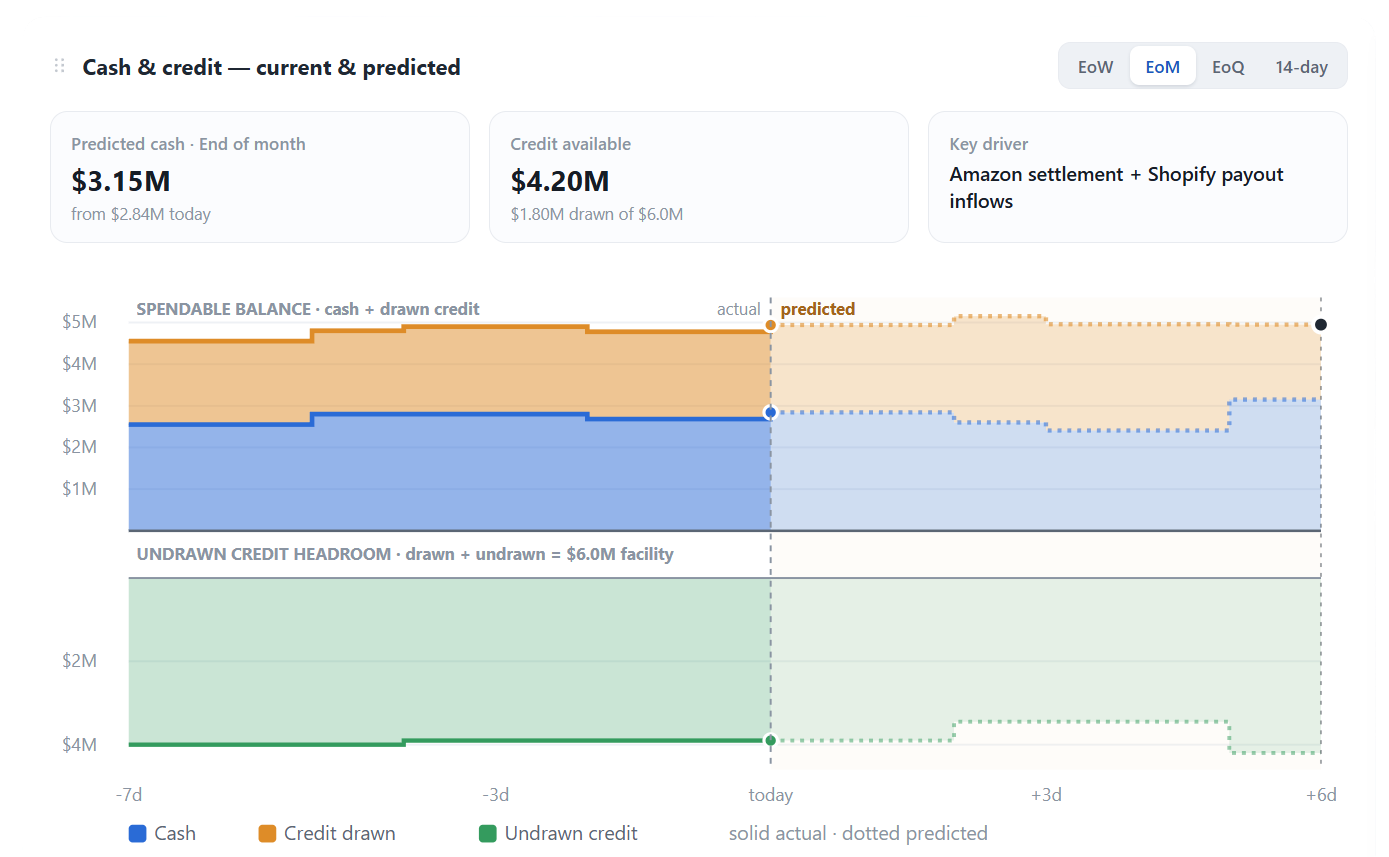Click the 'actual' label on the chart
This screenshot has width=1389, height=857.
pyautogui.click(x=739, y=309)
